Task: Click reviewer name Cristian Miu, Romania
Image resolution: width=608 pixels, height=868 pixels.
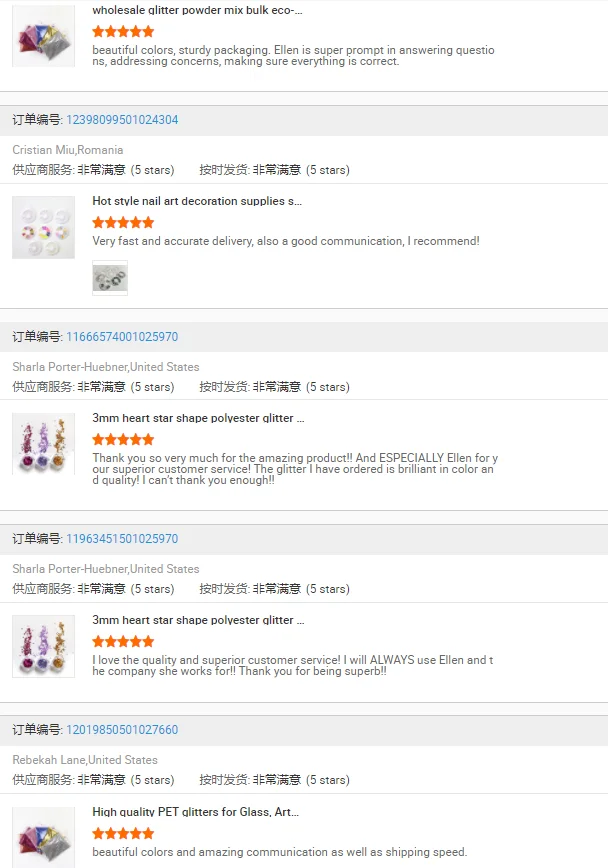Action: [68, 150]
